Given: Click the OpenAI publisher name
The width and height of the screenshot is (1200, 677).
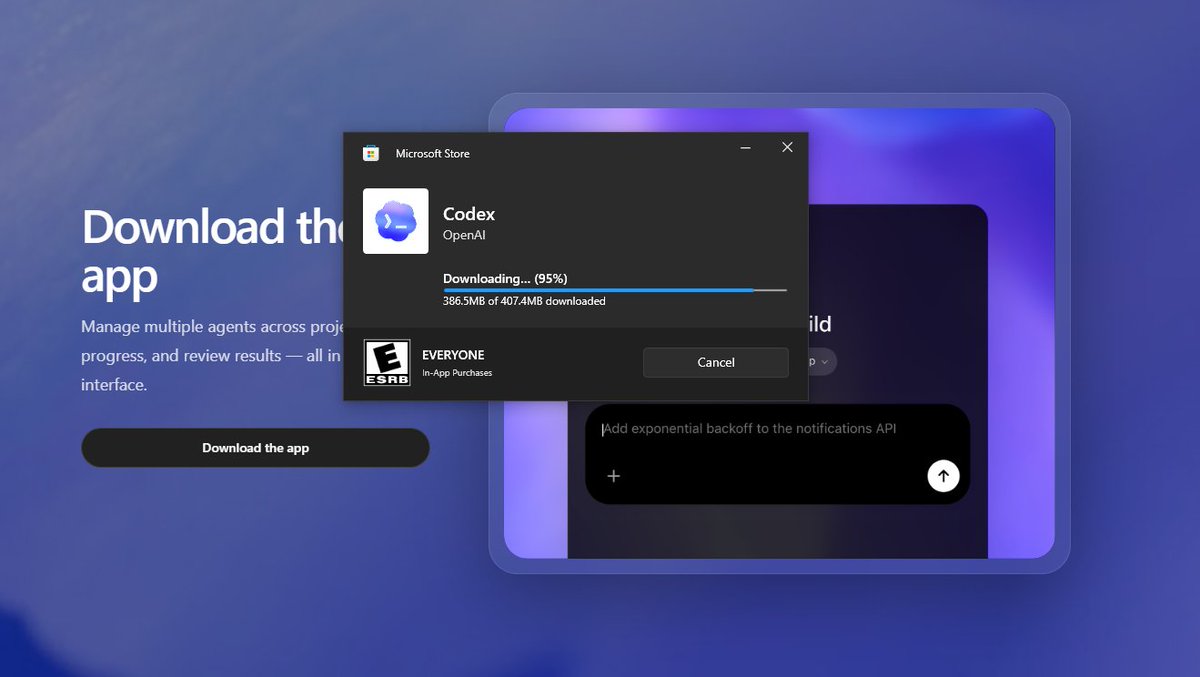Looking at the screenshot, I should (464, 235).
